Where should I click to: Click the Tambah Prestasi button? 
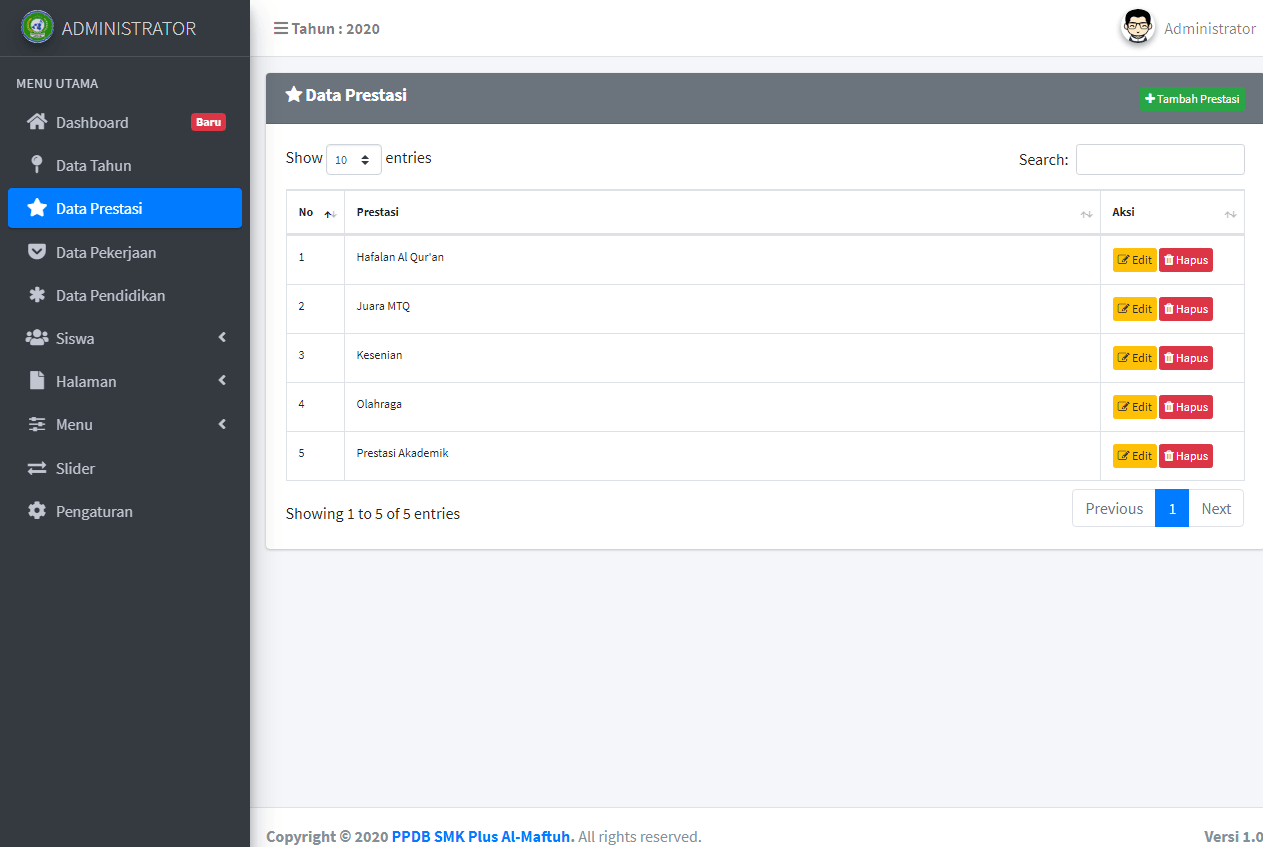(1192, 99)
